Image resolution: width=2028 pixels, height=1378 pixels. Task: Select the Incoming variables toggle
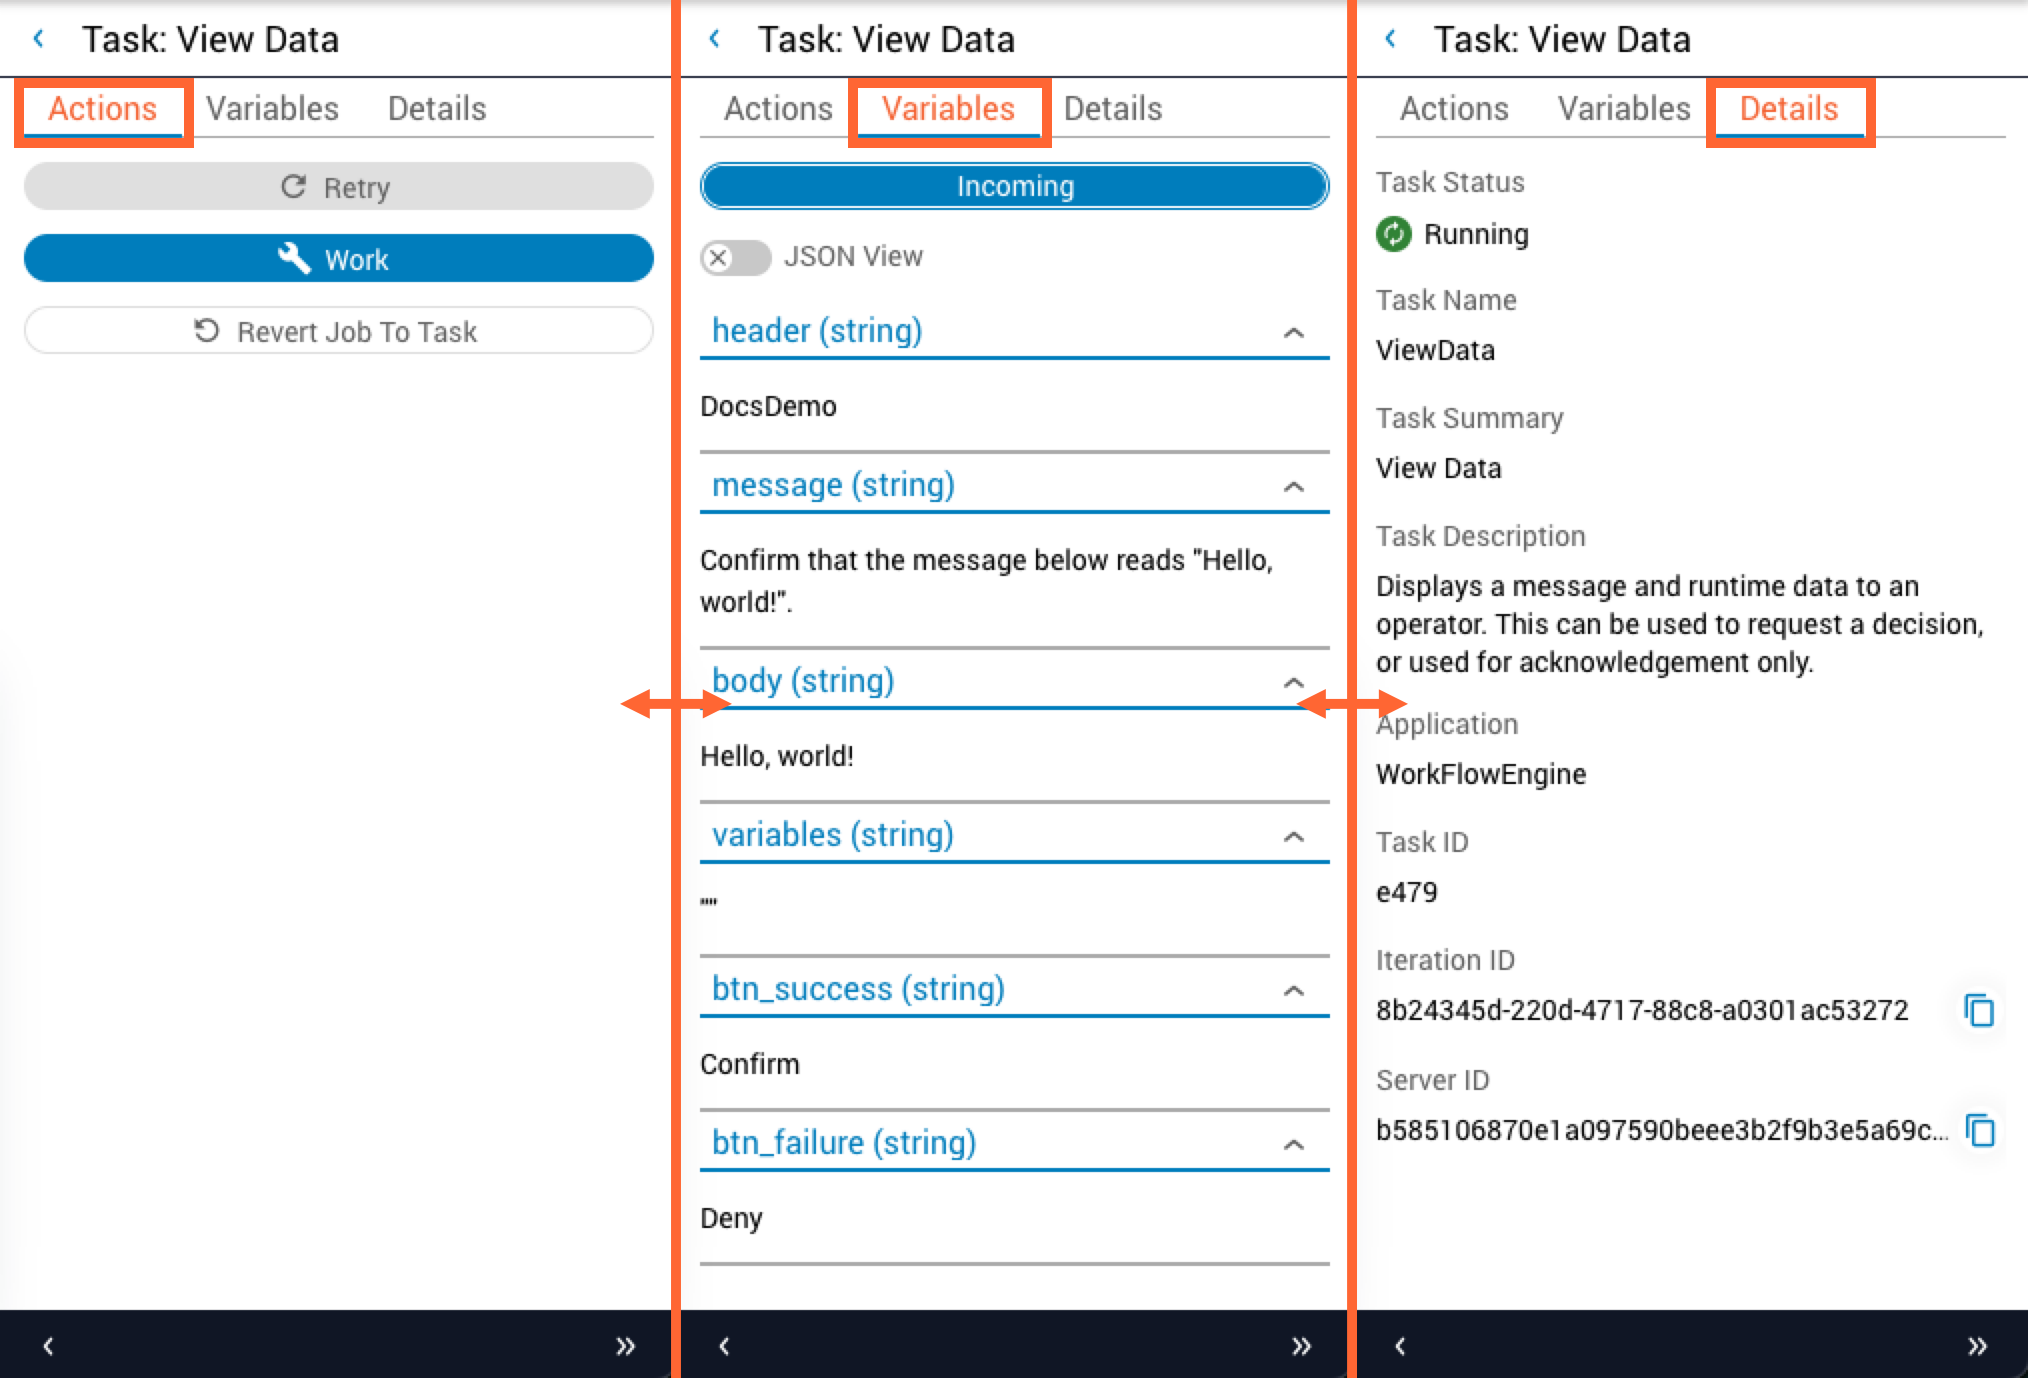click(1014, 186)
